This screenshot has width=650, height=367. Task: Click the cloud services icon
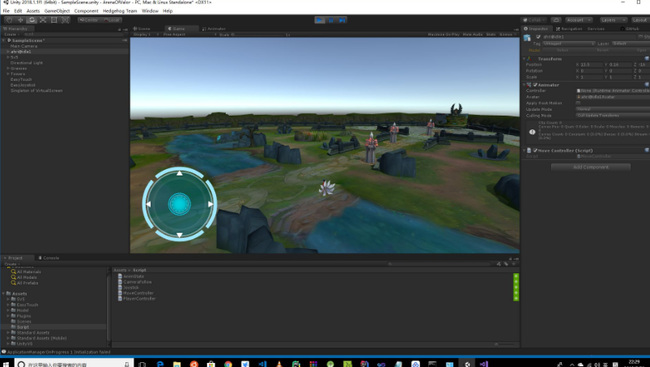[556, 20]
